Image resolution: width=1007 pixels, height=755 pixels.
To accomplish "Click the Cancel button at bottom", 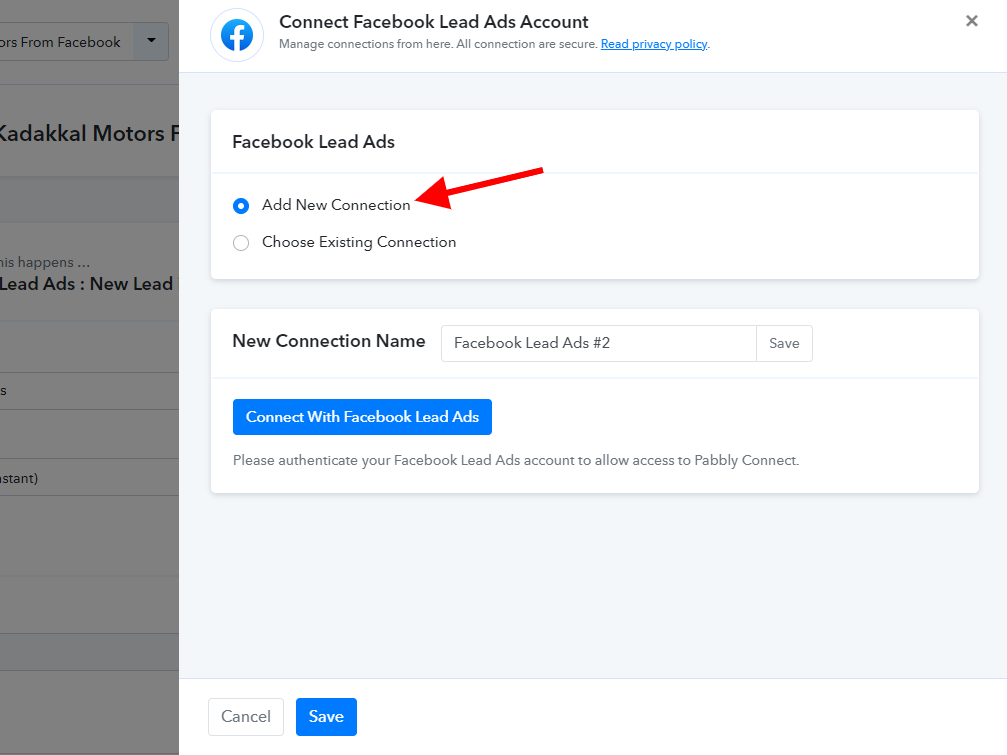I will pos(246,716).
